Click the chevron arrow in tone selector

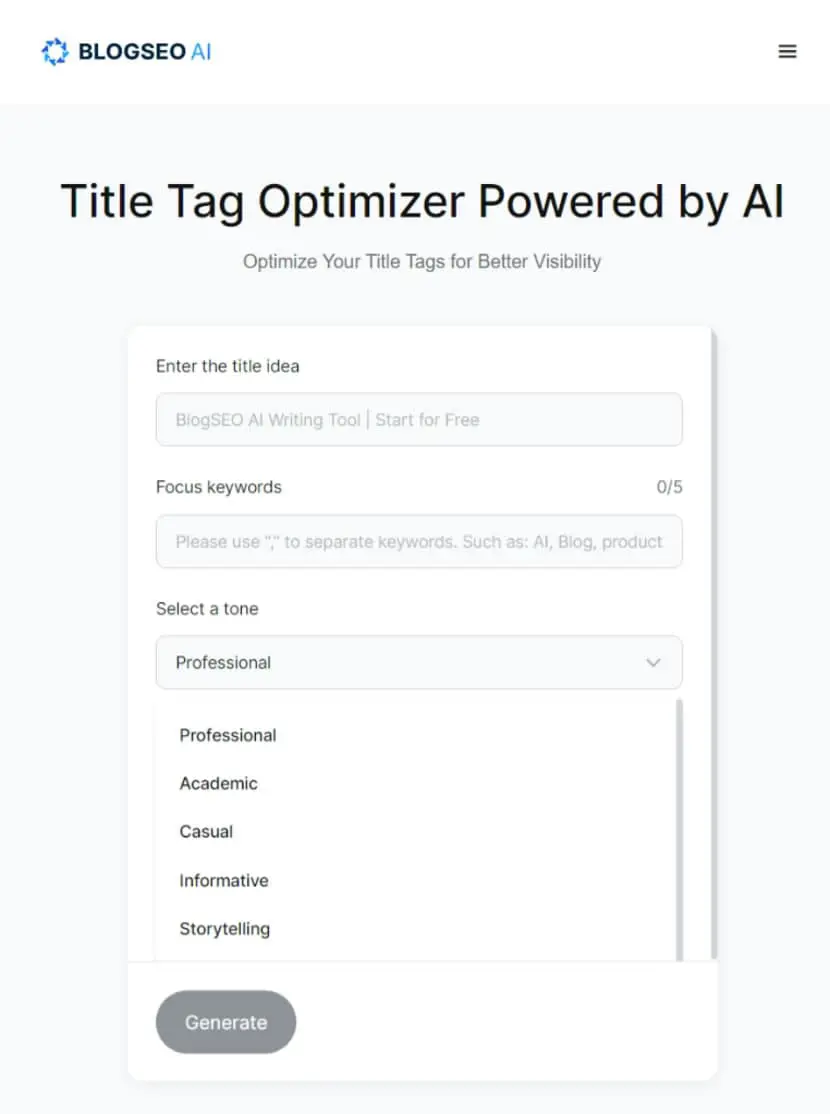tap(653, 662)
